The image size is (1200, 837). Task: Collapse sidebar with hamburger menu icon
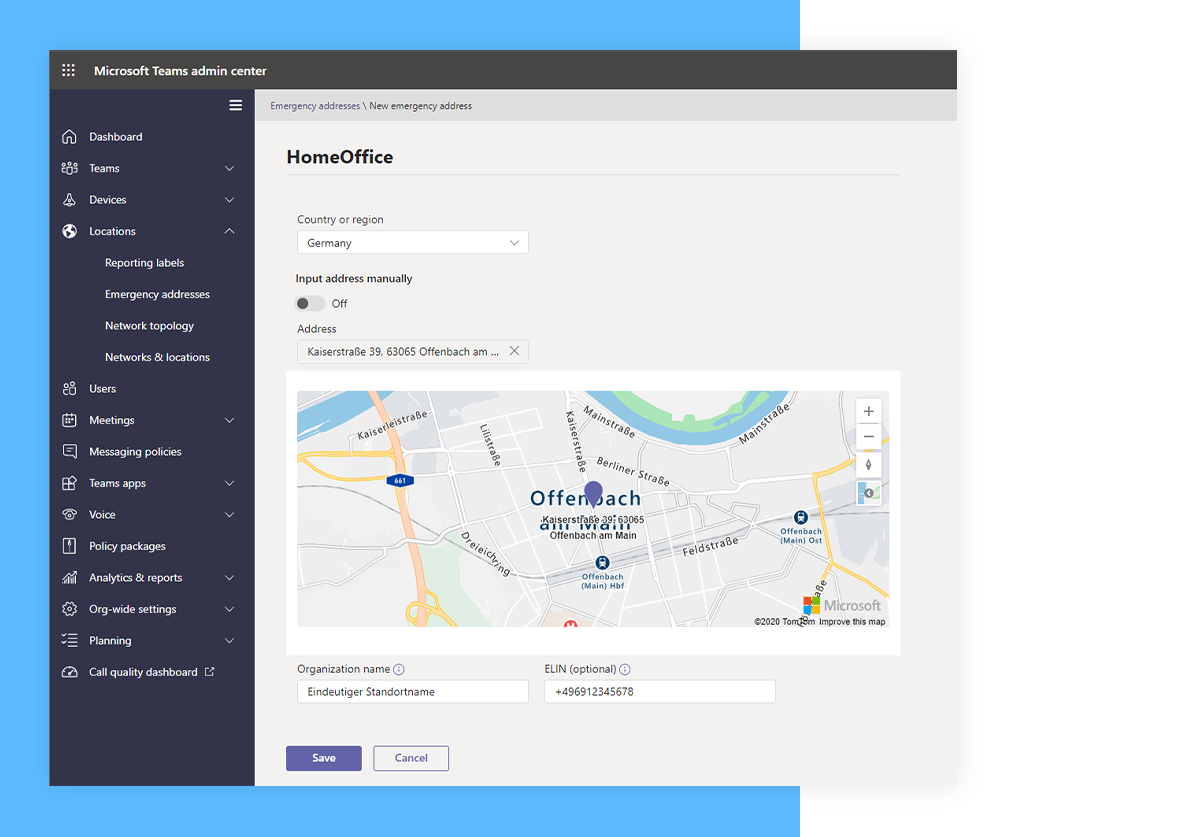pyautogui.click(x=235, y=105)
